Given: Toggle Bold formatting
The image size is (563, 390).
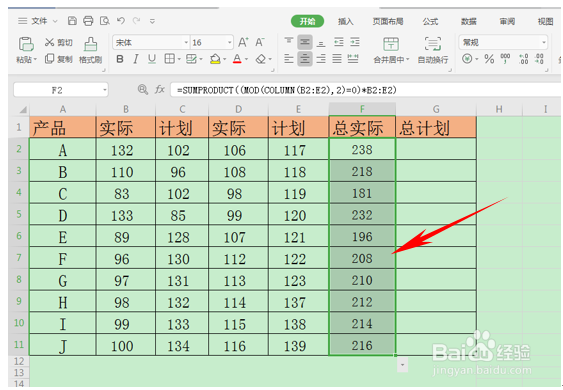Looking at the screenshot, I should (x=120, y=59).
